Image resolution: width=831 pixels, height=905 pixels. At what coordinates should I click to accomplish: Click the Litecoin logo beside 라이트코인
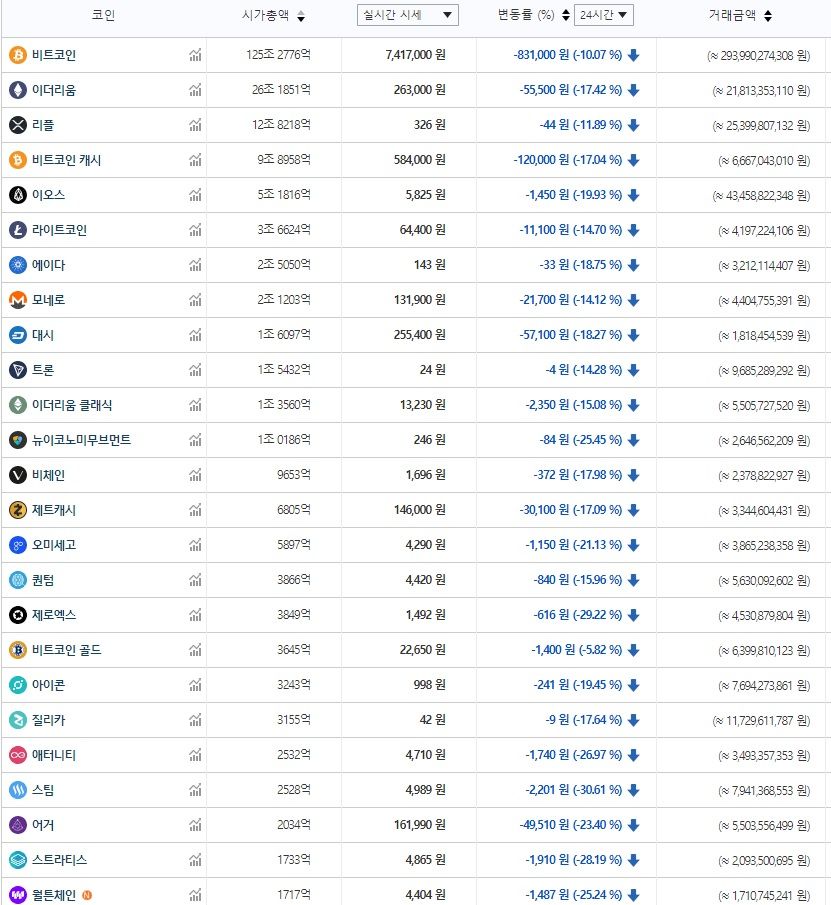(x=18, y=230)
